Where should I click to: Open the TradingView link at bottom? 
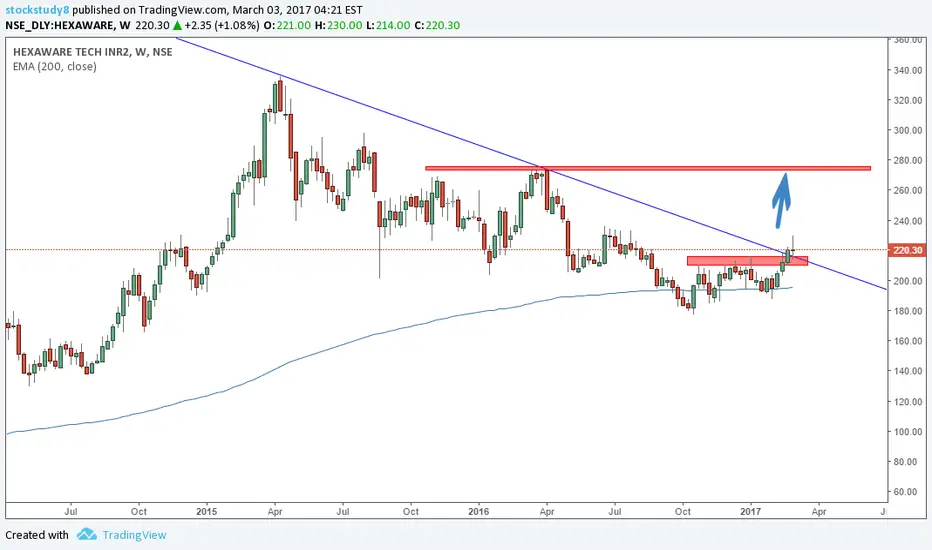[x=134, y=535]
